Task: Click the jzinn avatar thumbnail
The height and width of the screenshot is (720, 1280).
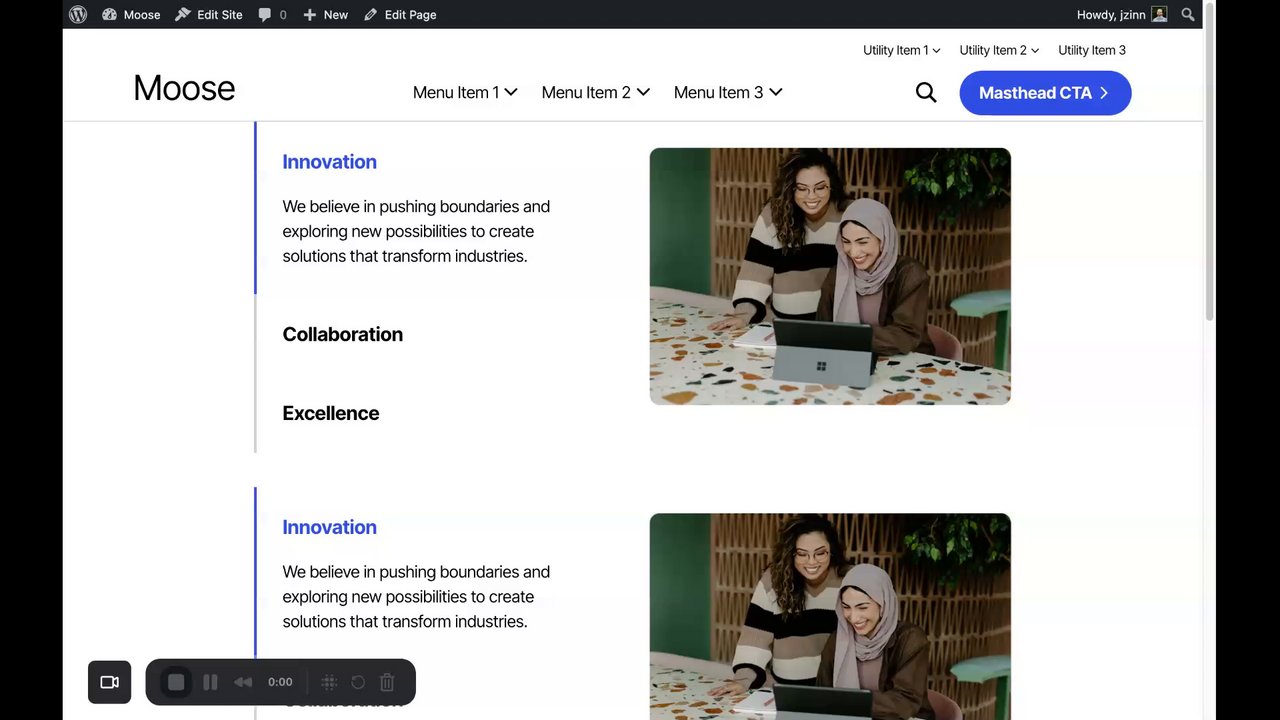Action: [1159, 14]
